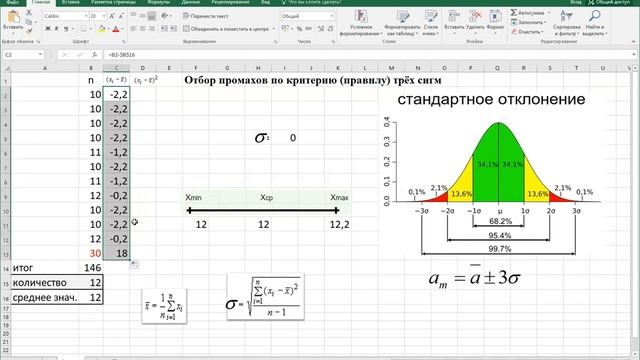
Task: Click the Вставить cells insert icon
Action: (x=453, y=16)
